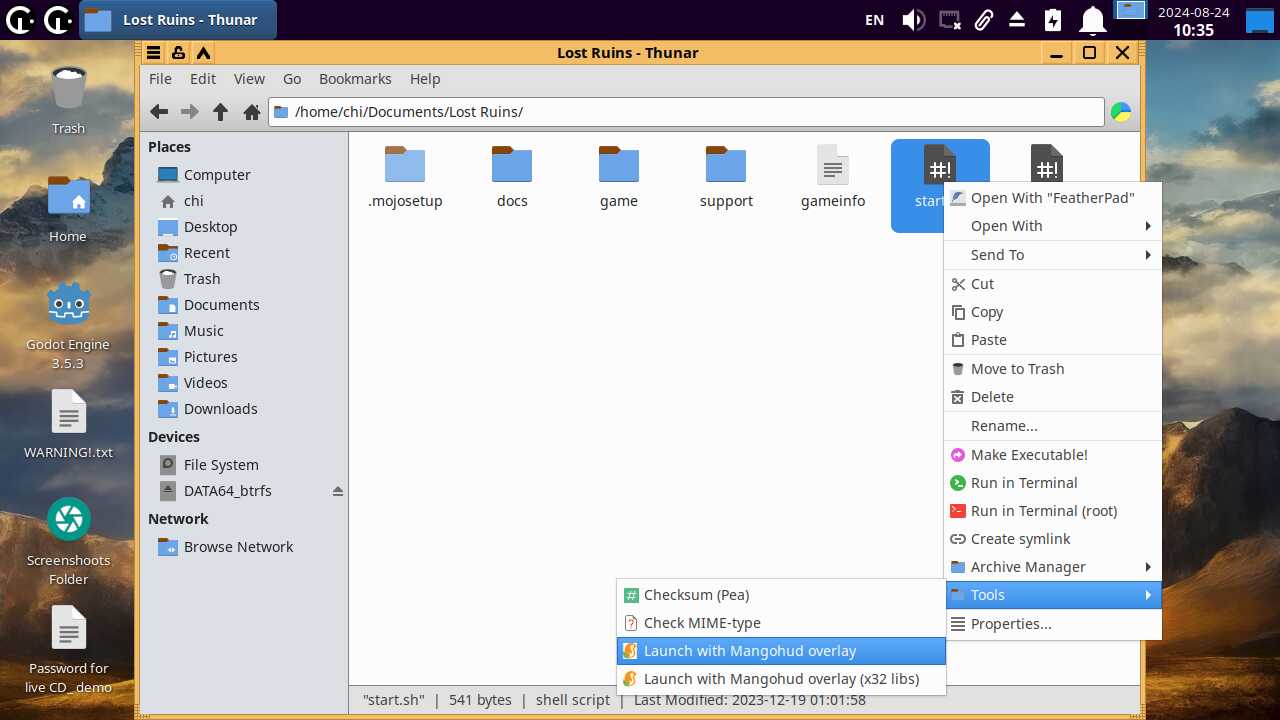Open the eject removable media tray icon
Screen dimensions: 1280x720
point(1017,20)
